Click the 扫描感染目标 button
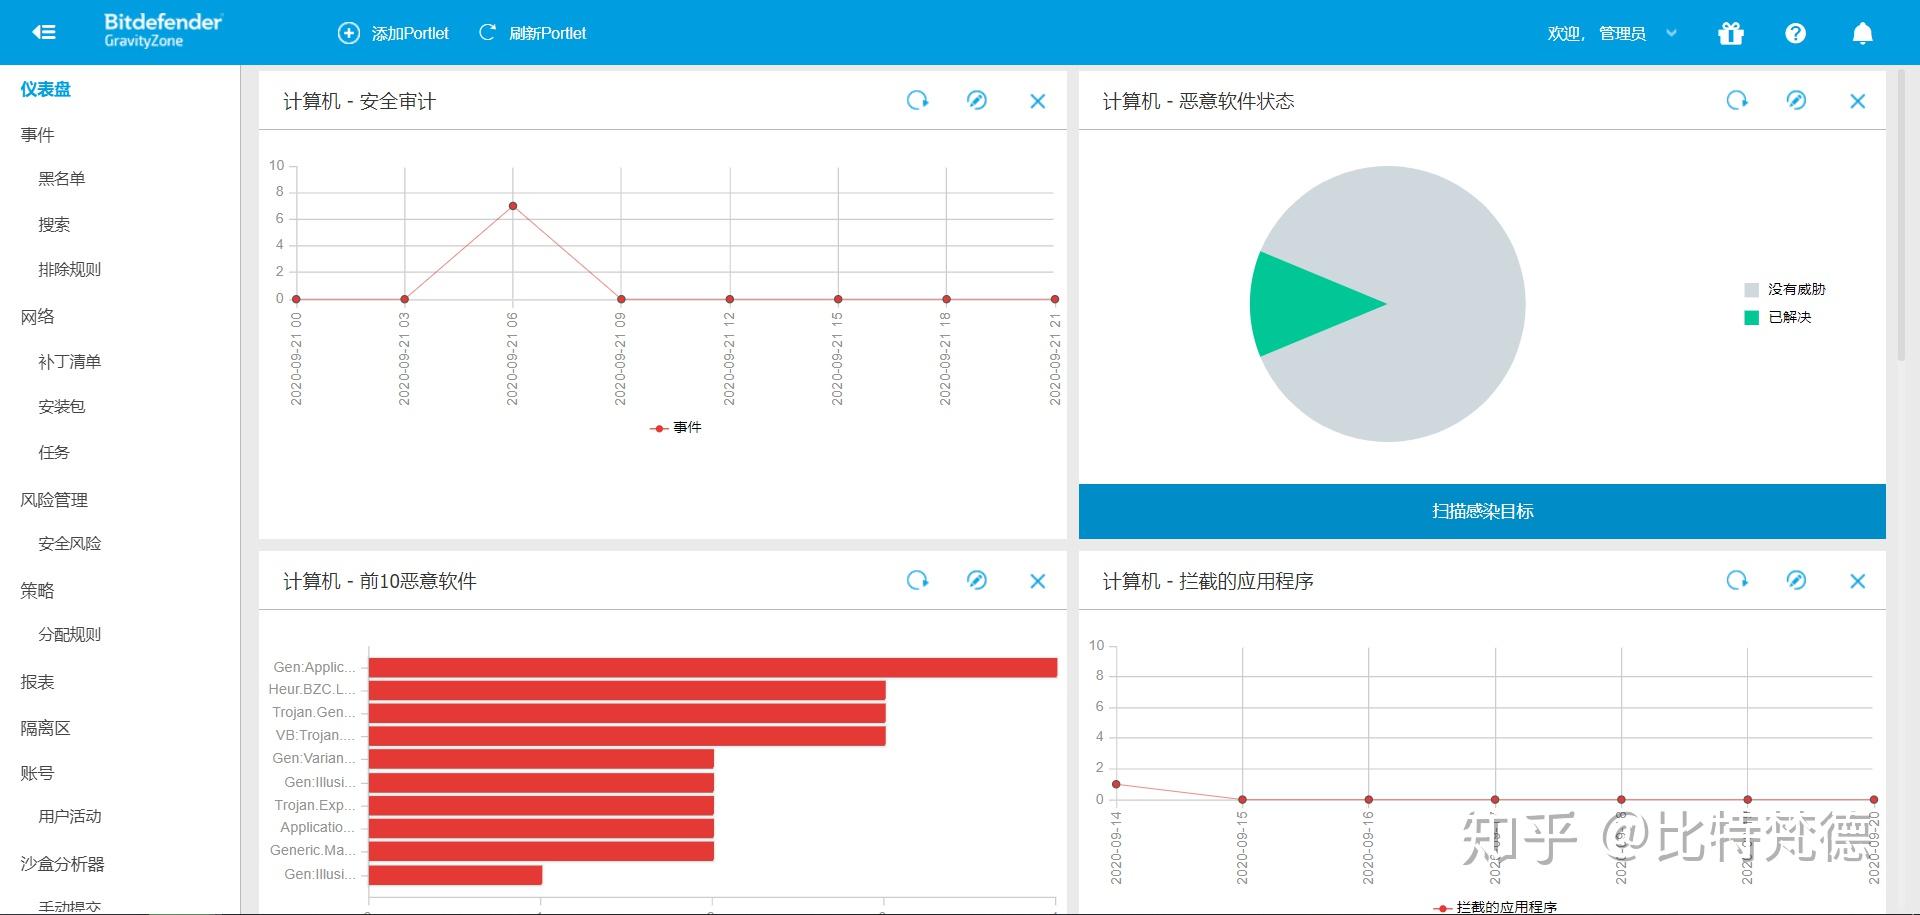The image size is (1920, 915). pyautogui.click(x=1483, y=511)
